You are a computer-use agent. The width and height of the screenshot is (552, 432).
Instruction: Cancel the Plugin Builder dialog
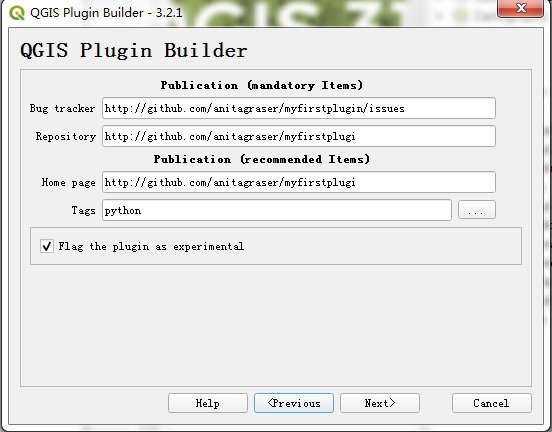491,403
